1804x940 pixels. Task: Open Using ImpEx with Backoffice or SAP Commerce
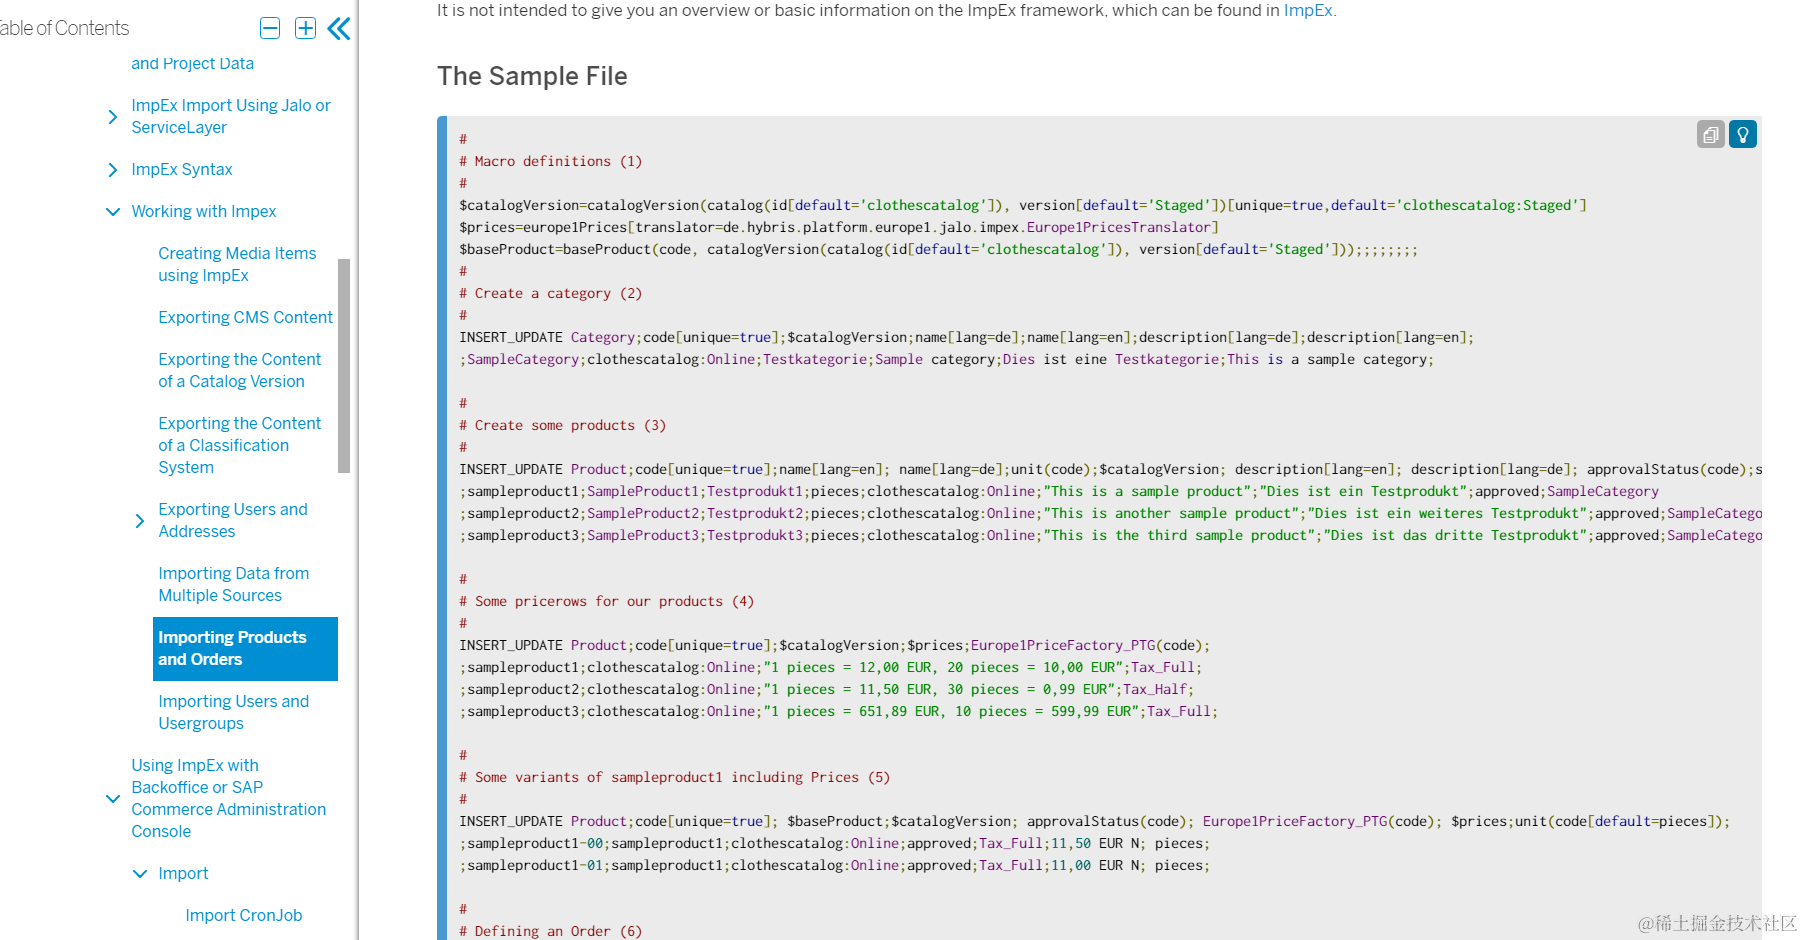point(229,798)
